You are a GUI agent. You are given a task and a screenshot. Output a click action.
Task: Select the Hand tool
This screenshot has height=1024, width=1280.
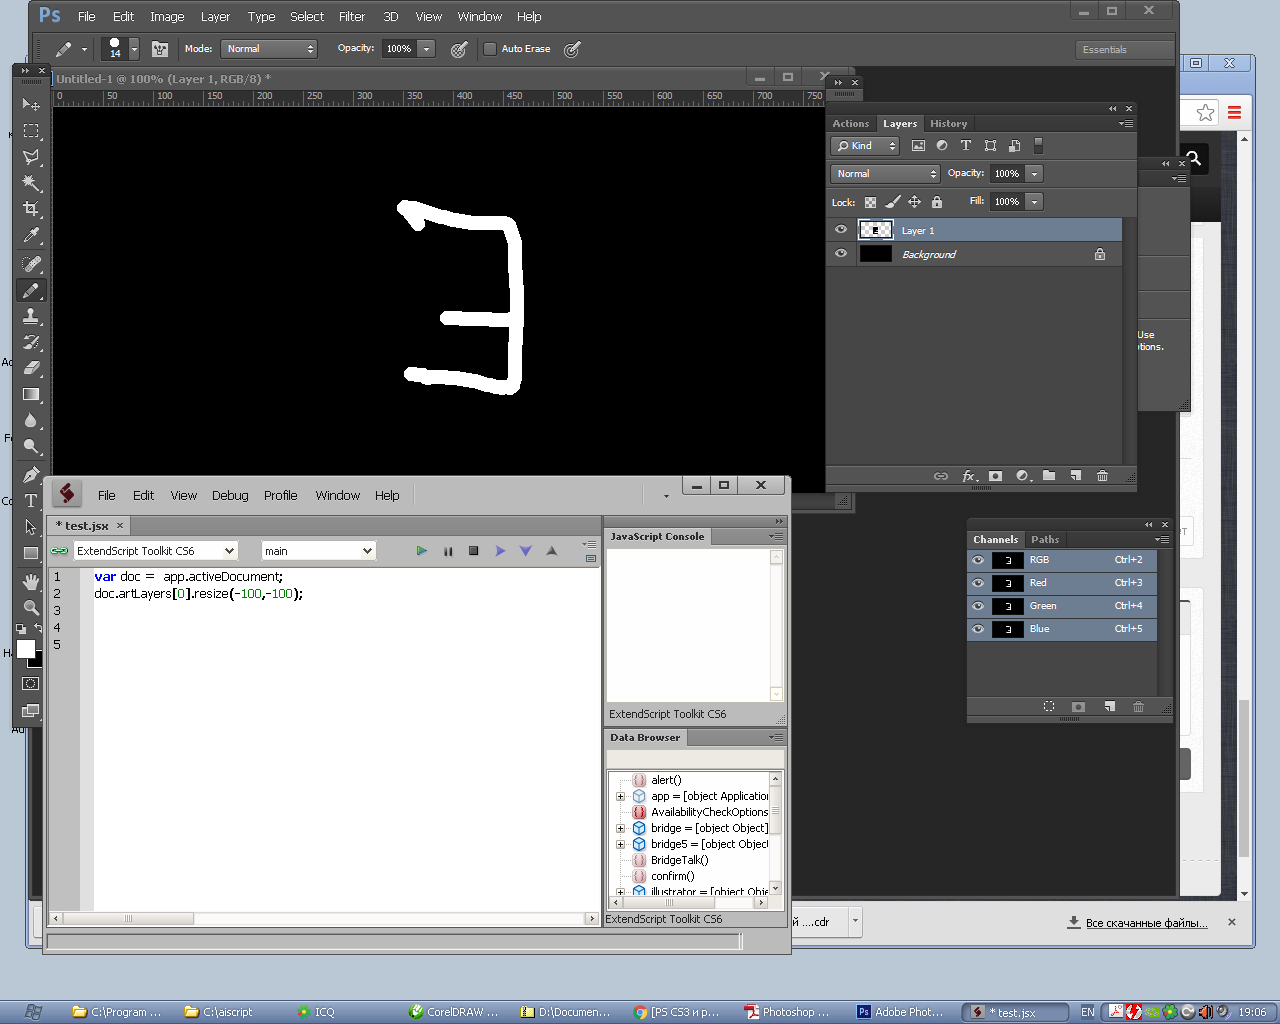click(x=31, y=581)
